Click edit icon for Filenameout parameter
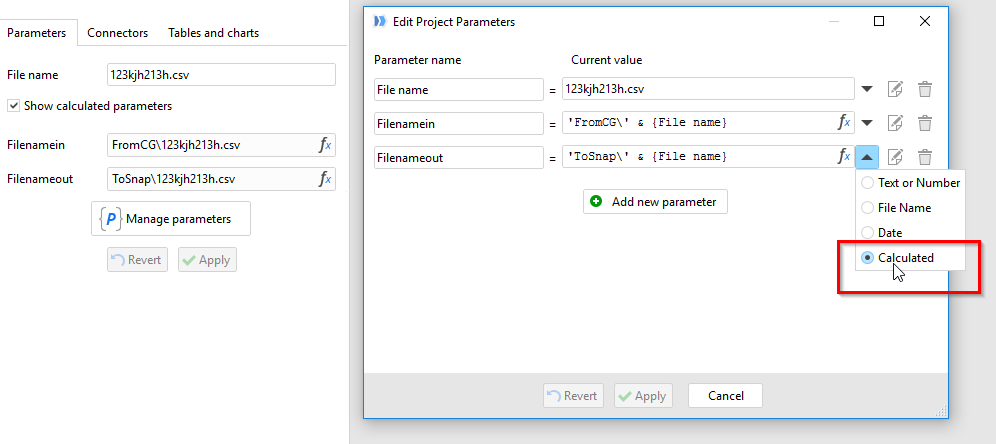 pyautogui.click(x=895, y=157)
